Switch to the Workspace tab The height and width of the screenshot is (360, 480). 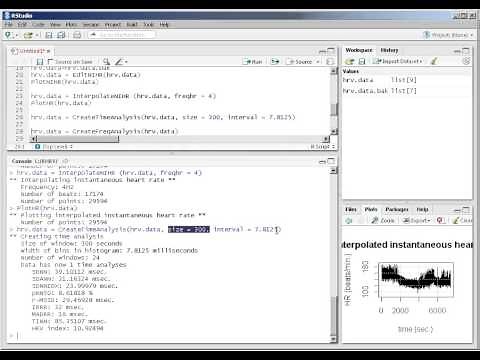[x=359, y=50]
